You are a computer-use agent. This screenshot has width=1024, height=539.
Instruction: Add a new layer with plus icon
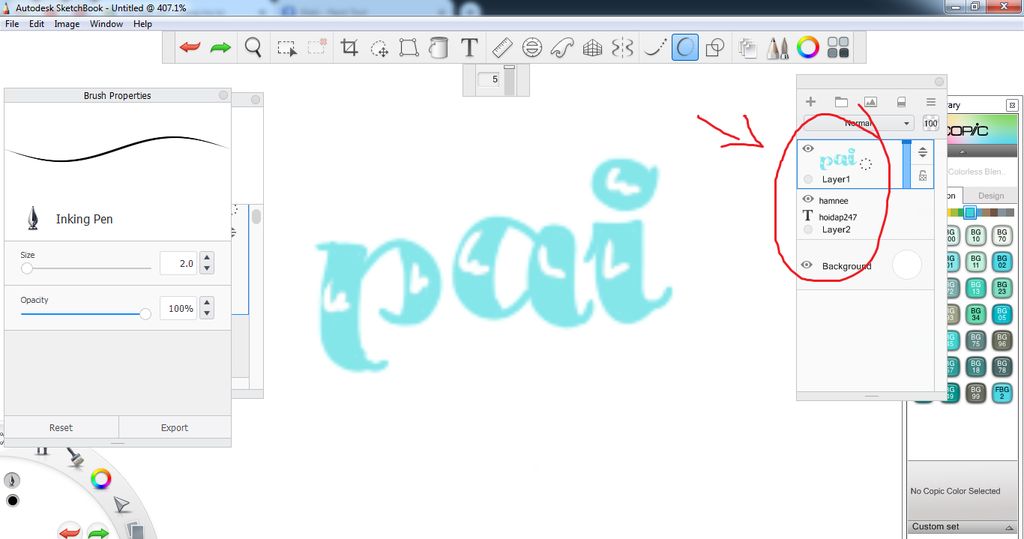coord(810,102)
